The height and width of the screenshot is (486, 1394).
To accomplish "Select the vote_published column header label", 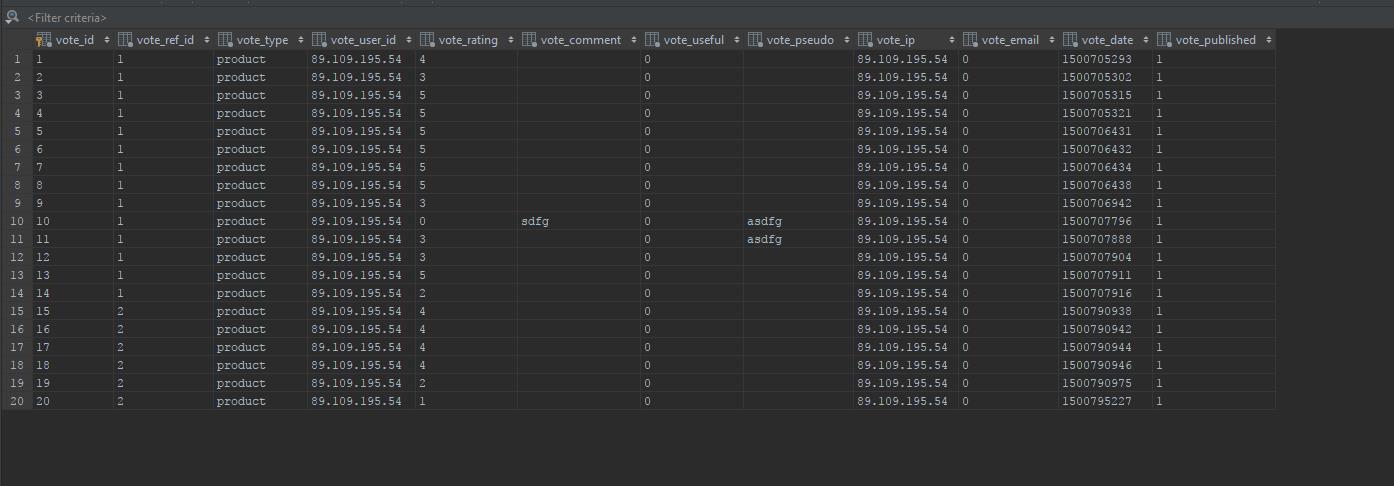I will click(1216, 40).
